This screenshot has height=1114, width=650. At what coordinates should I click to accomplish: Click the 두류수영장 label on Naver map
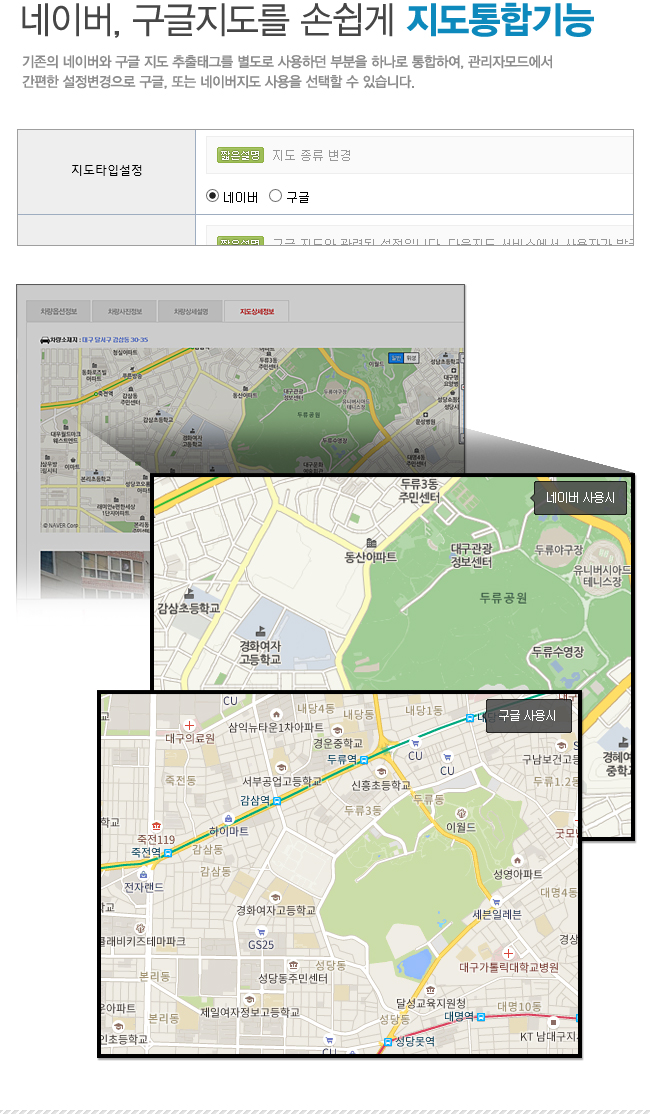[x=558, y=651]
